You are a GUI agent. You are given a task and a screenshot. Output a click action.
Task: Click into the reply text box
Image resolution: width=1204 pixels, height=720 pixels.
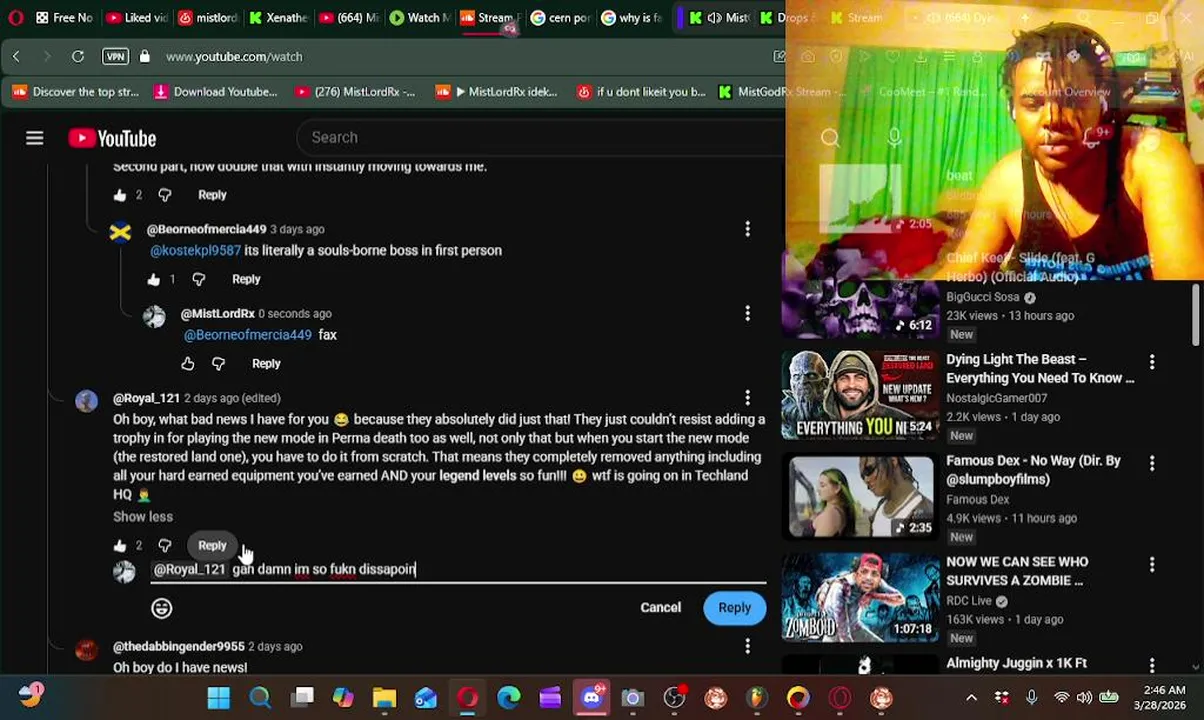pyautogui.click(x=459, y=569)
